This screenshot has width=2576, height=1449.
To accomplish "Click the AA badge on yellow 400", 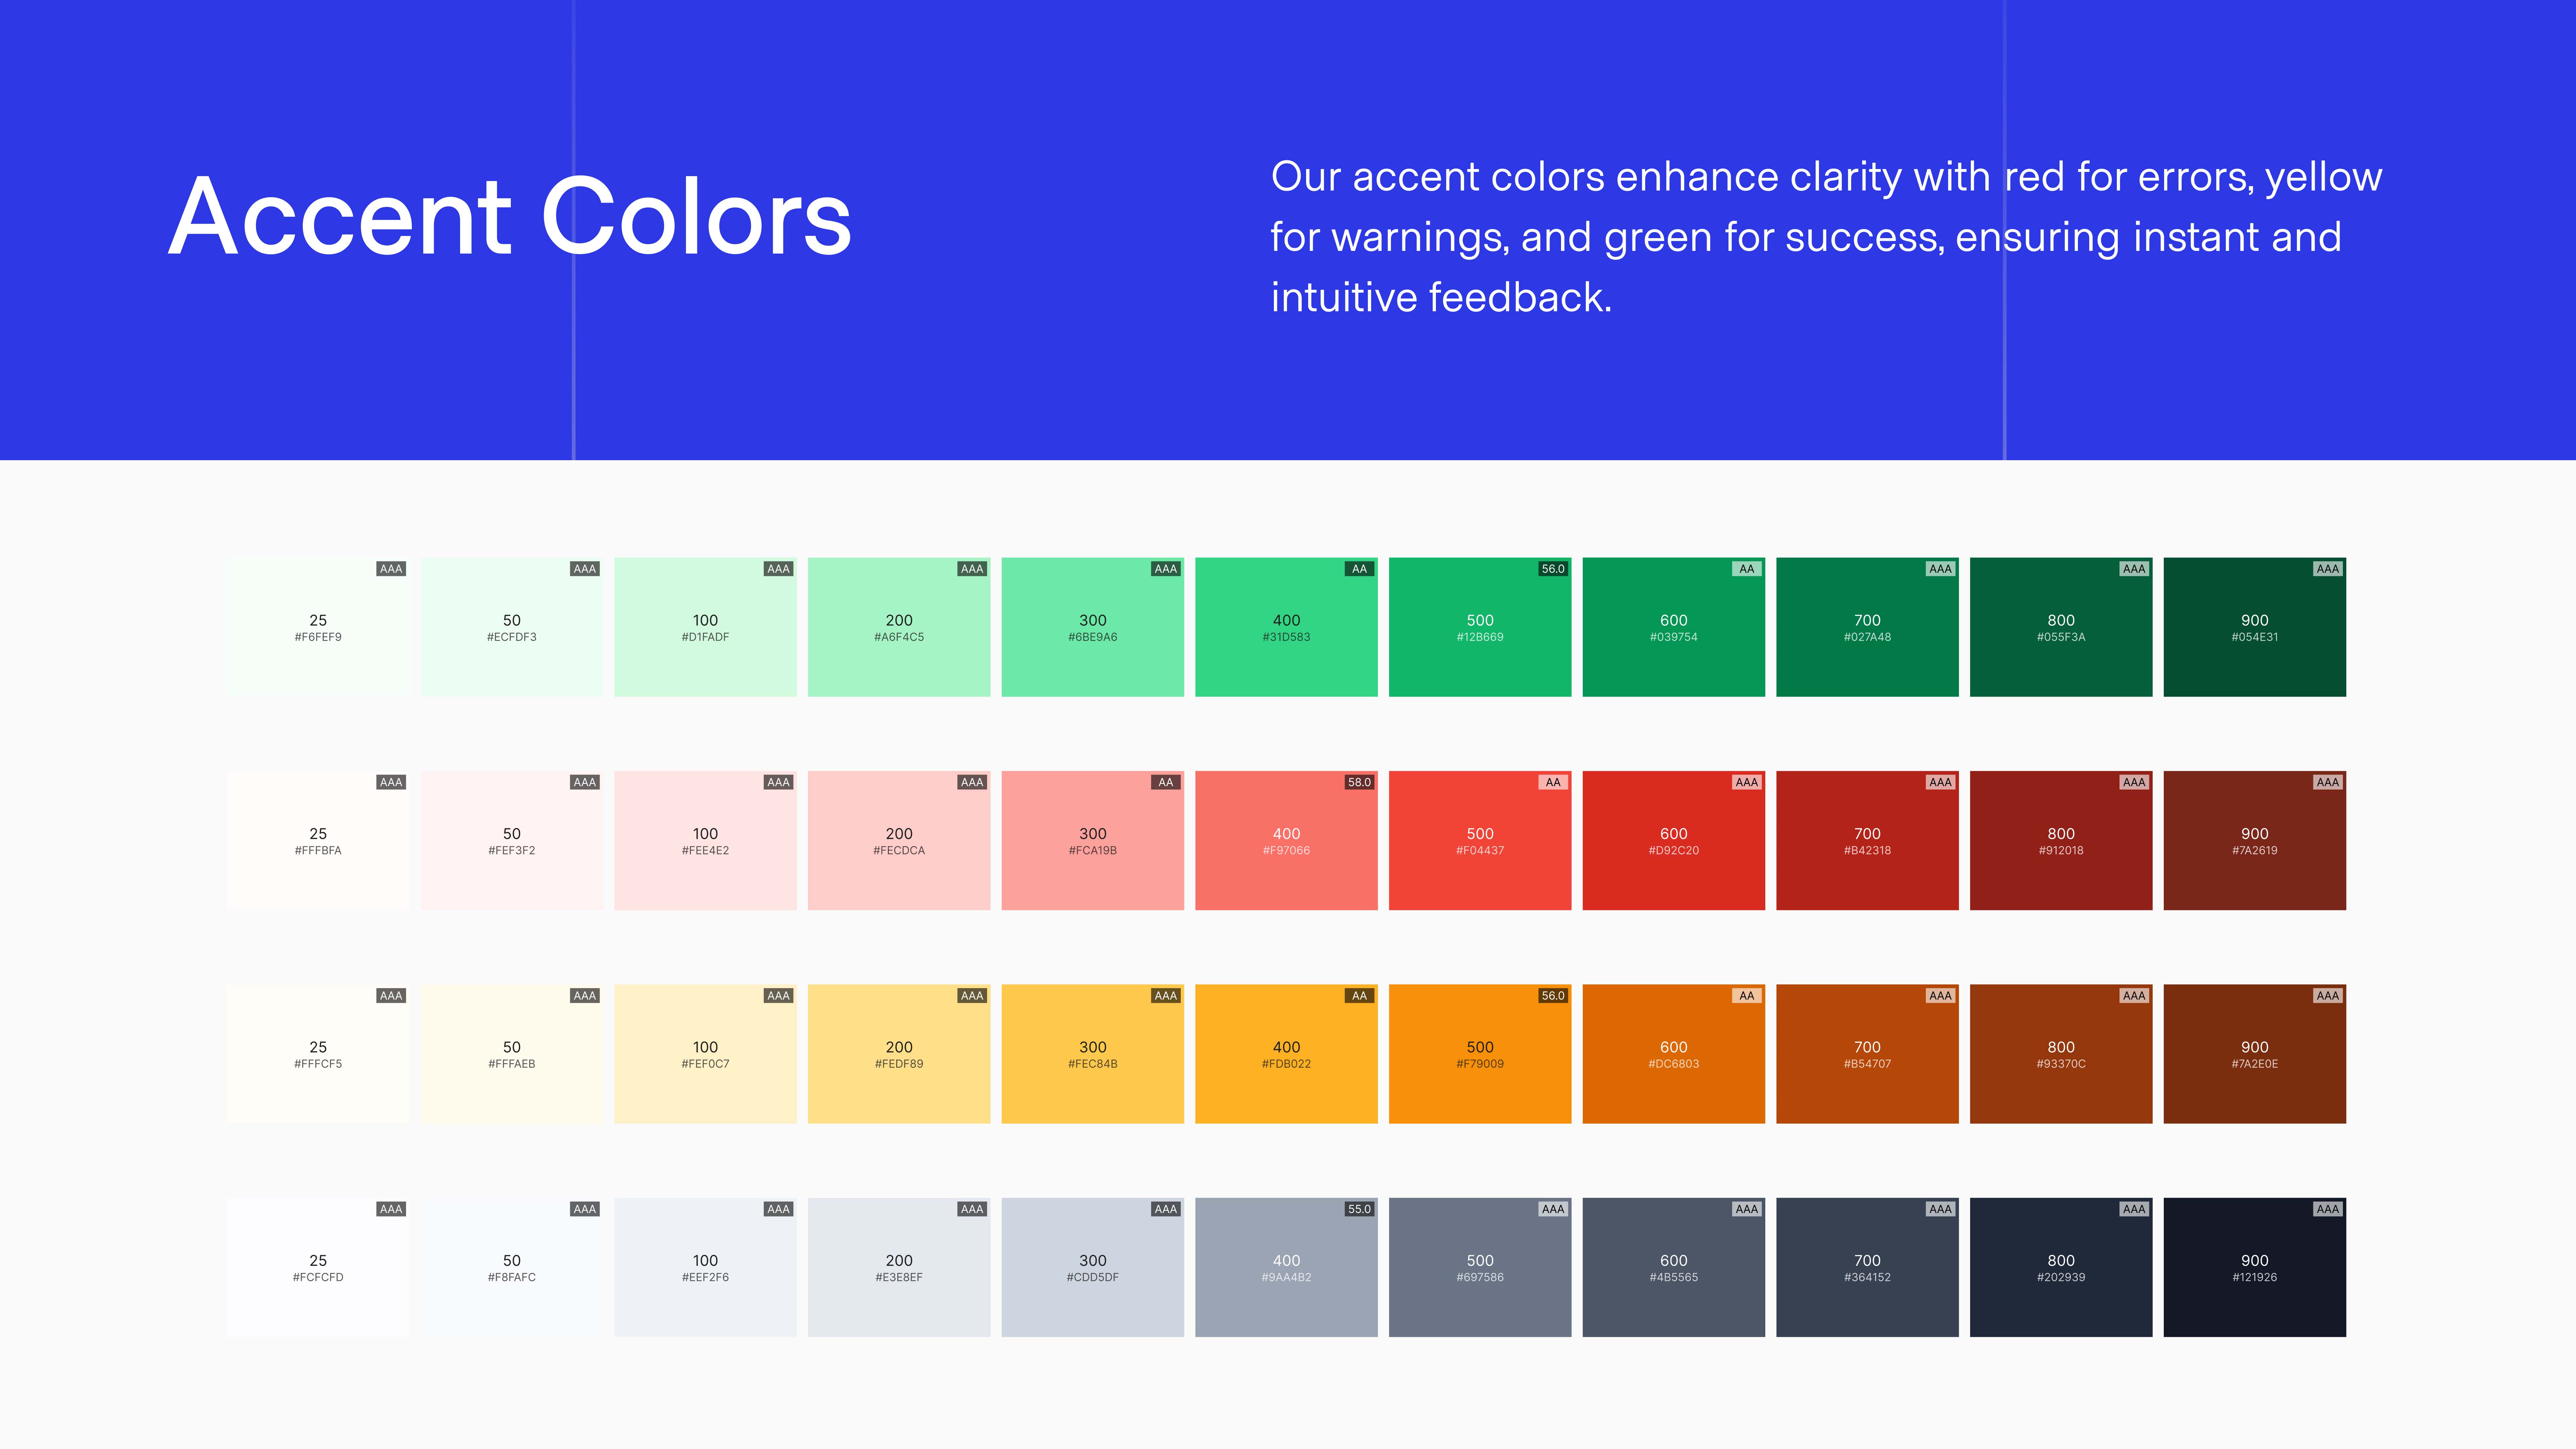I will [1359, 996].
